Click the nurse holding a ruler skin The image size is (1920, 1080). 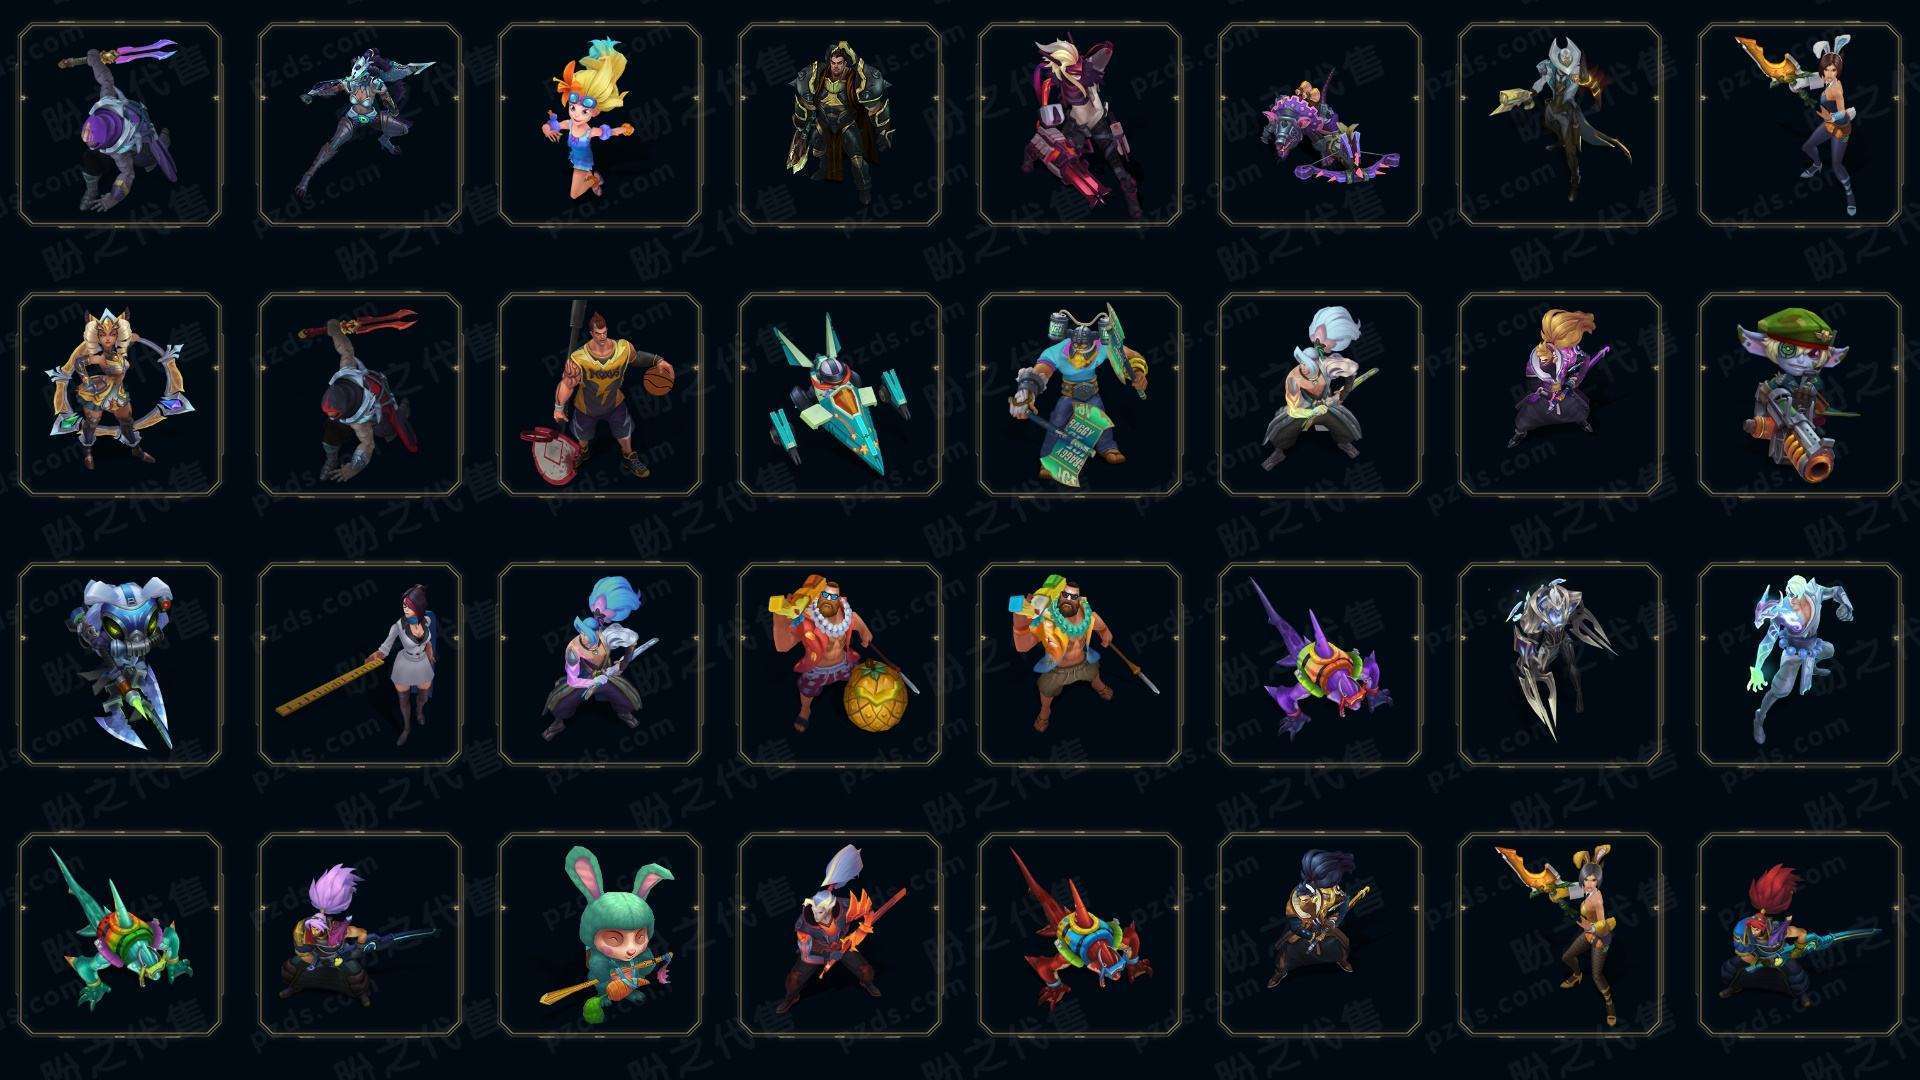[360, 664]
